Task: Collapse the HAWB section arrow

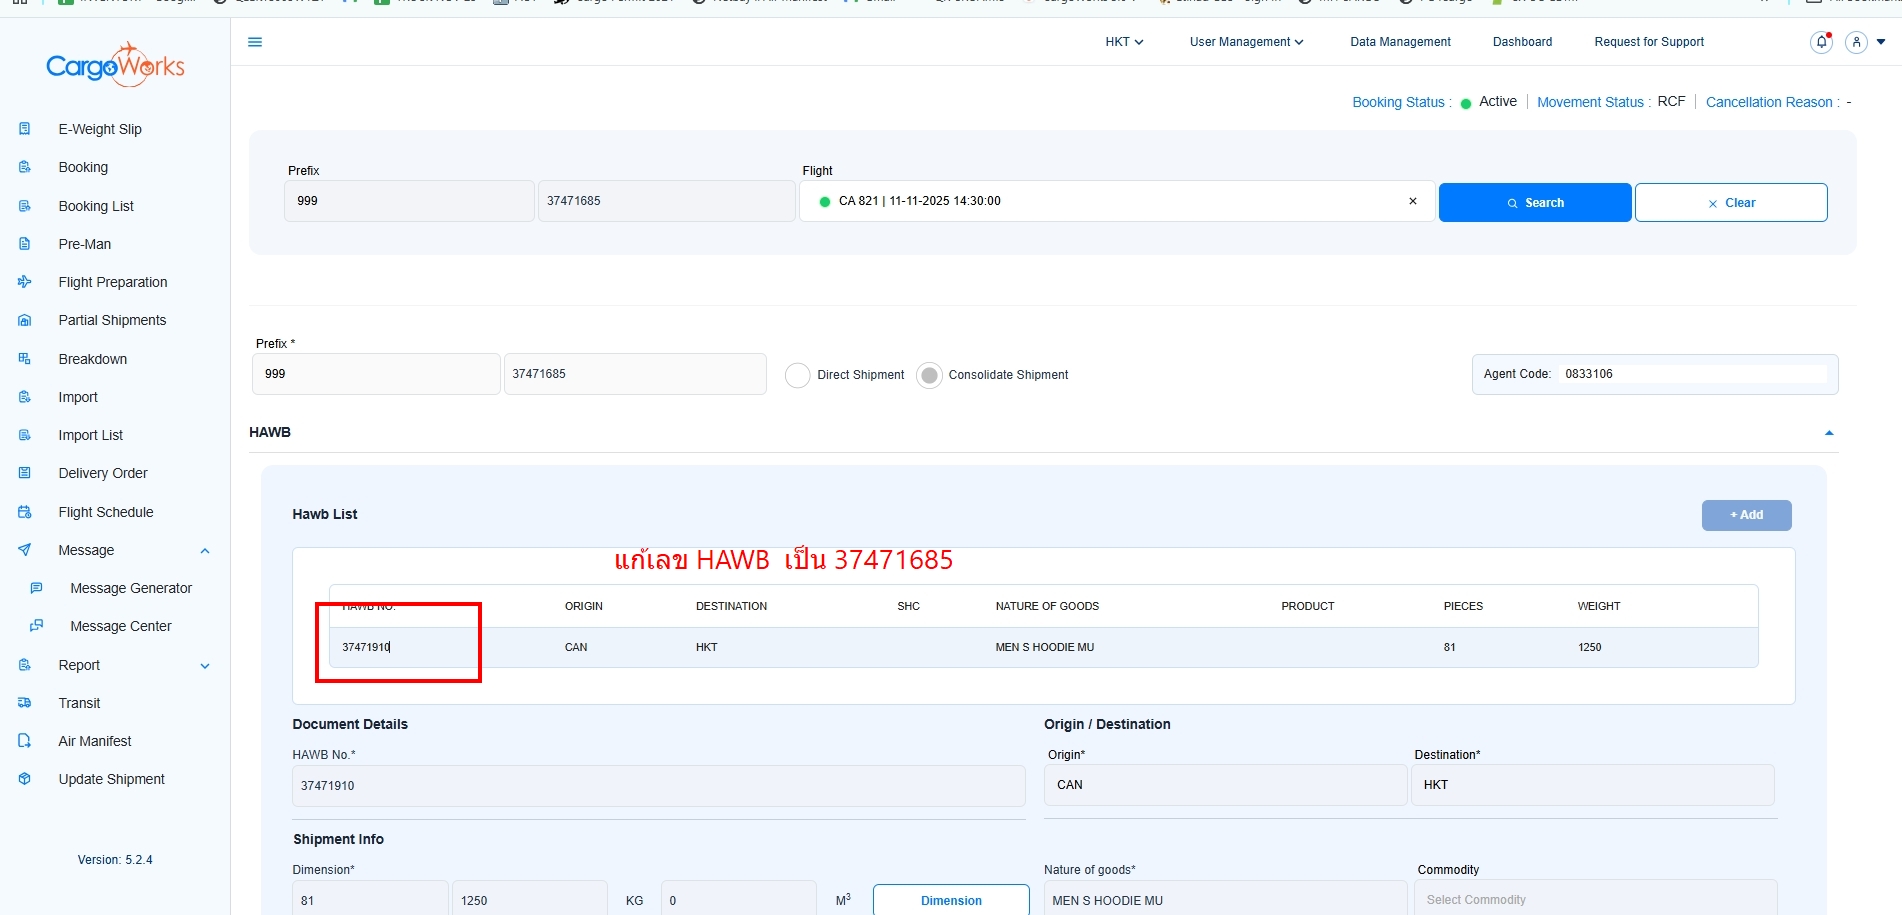Action: click(1828, 433)
